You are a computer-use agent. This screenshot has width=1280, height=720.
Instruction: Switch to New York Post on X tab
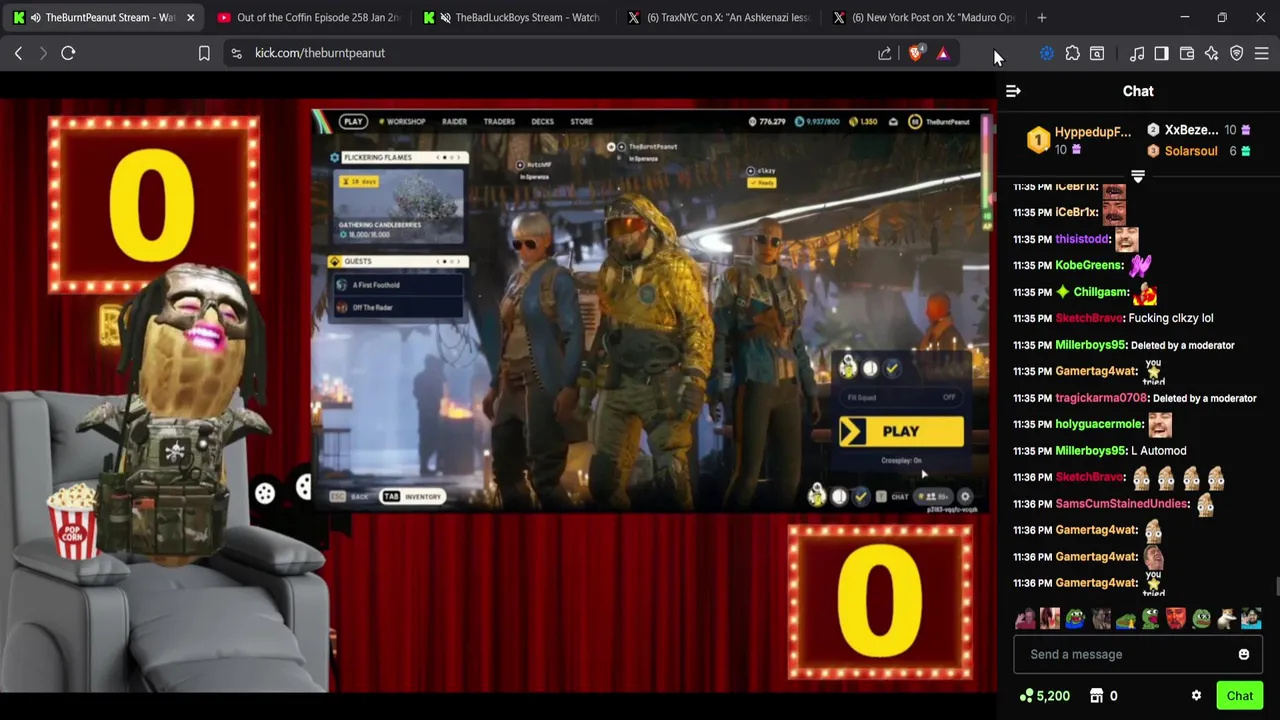point(924,17)
